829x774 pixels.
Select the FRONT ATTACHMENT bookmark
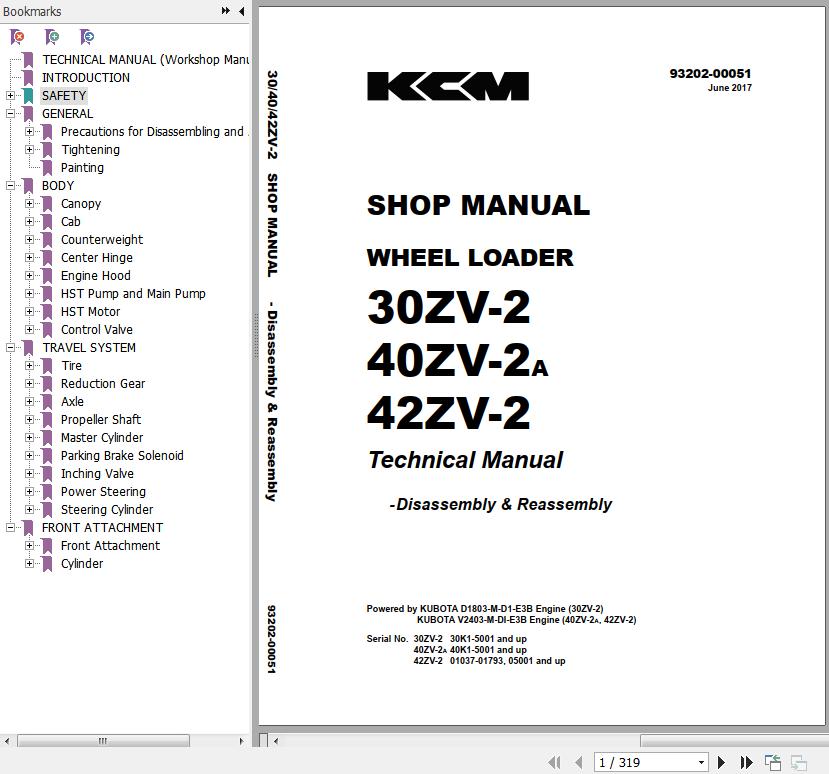tap(103, 528)
